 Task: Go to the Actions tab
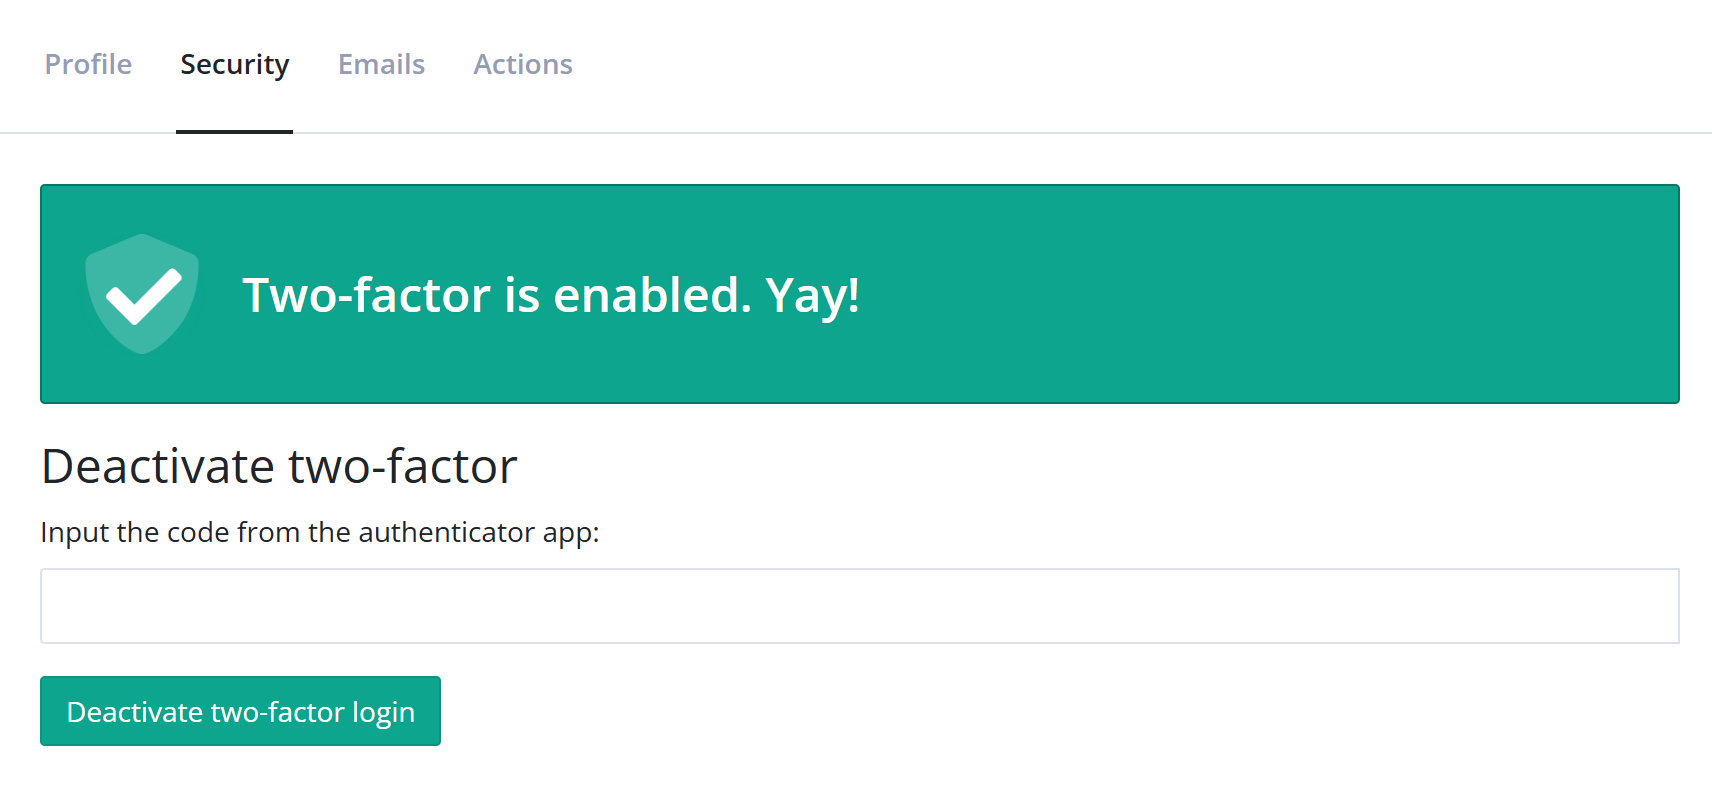click(x=523, y=64)
